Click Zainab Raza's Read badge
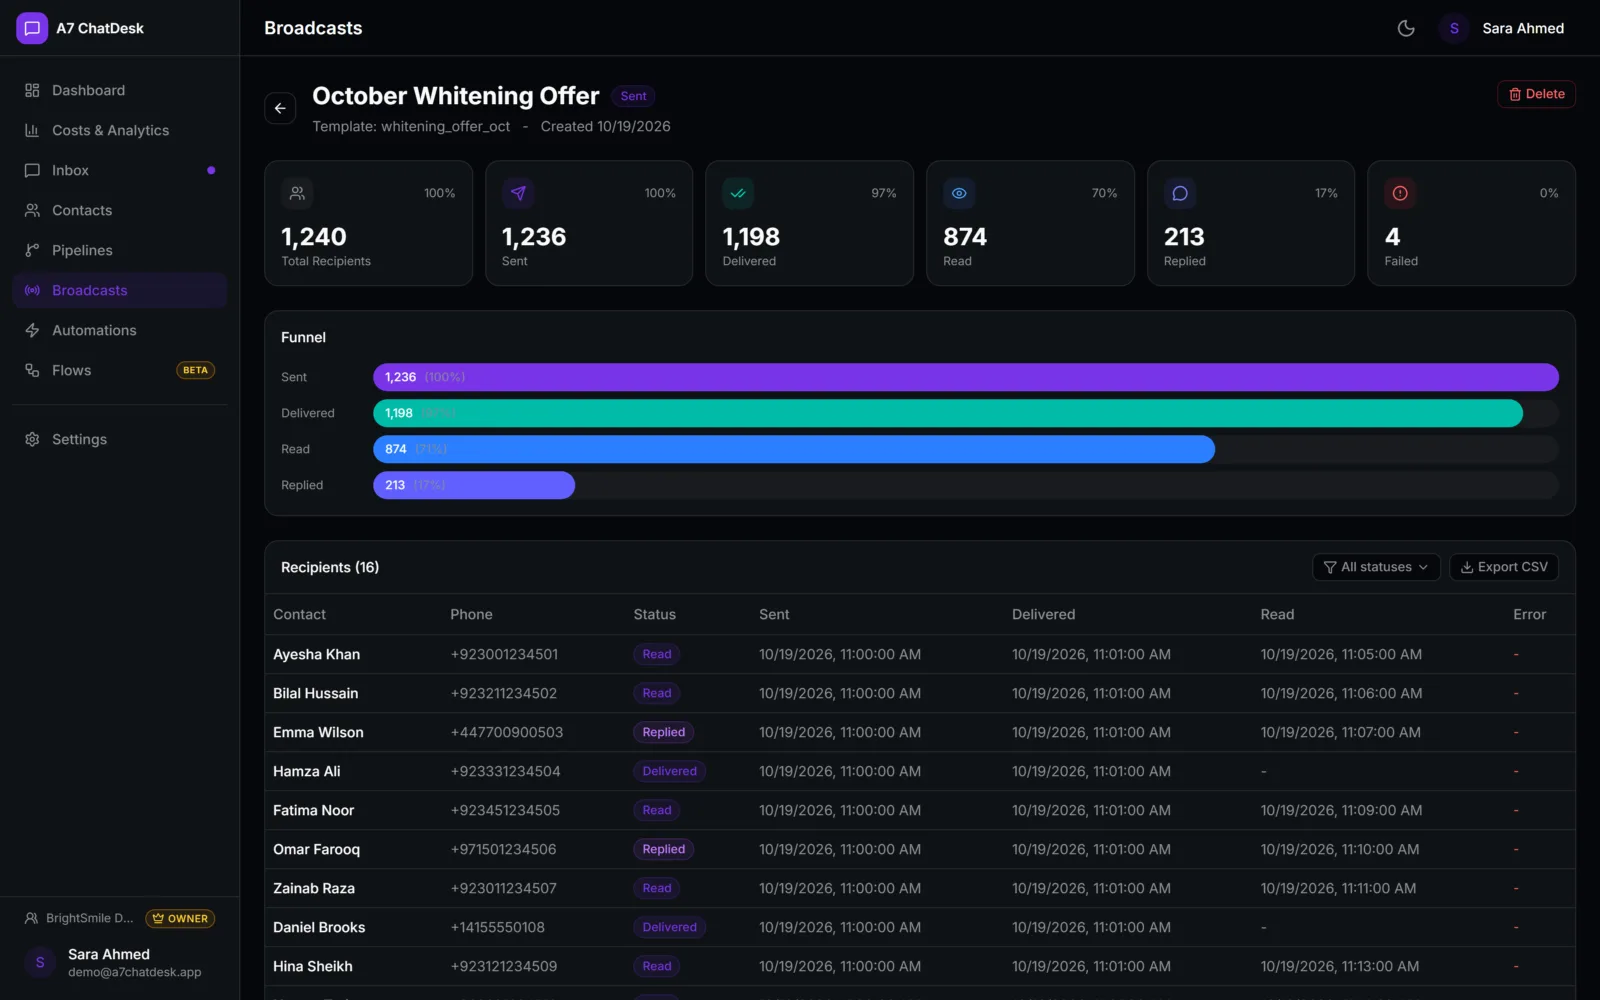Screen dimensions: 1600x1000 tap(657, 888)
